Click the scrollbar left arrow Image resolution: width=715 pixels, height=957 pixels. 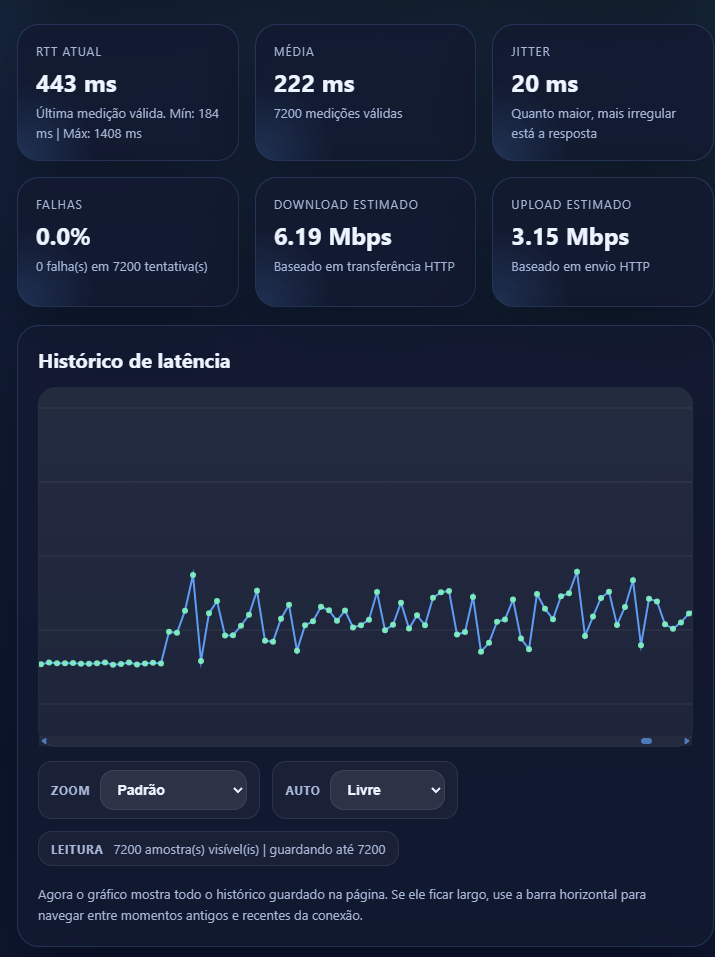pyautogui.click(x=44, y=740)
